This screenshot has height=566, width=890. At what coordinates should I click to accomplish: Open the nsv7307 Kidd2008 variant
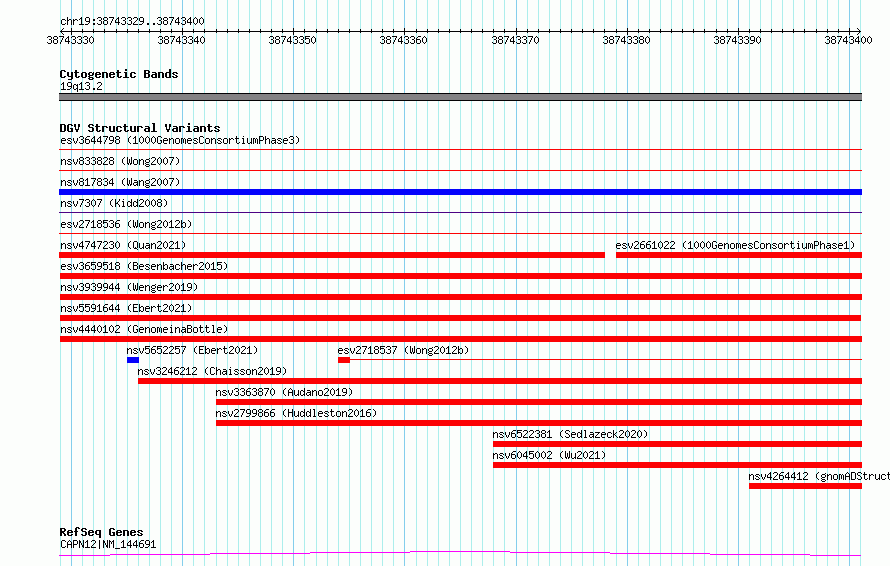click(x=114, y=203)
